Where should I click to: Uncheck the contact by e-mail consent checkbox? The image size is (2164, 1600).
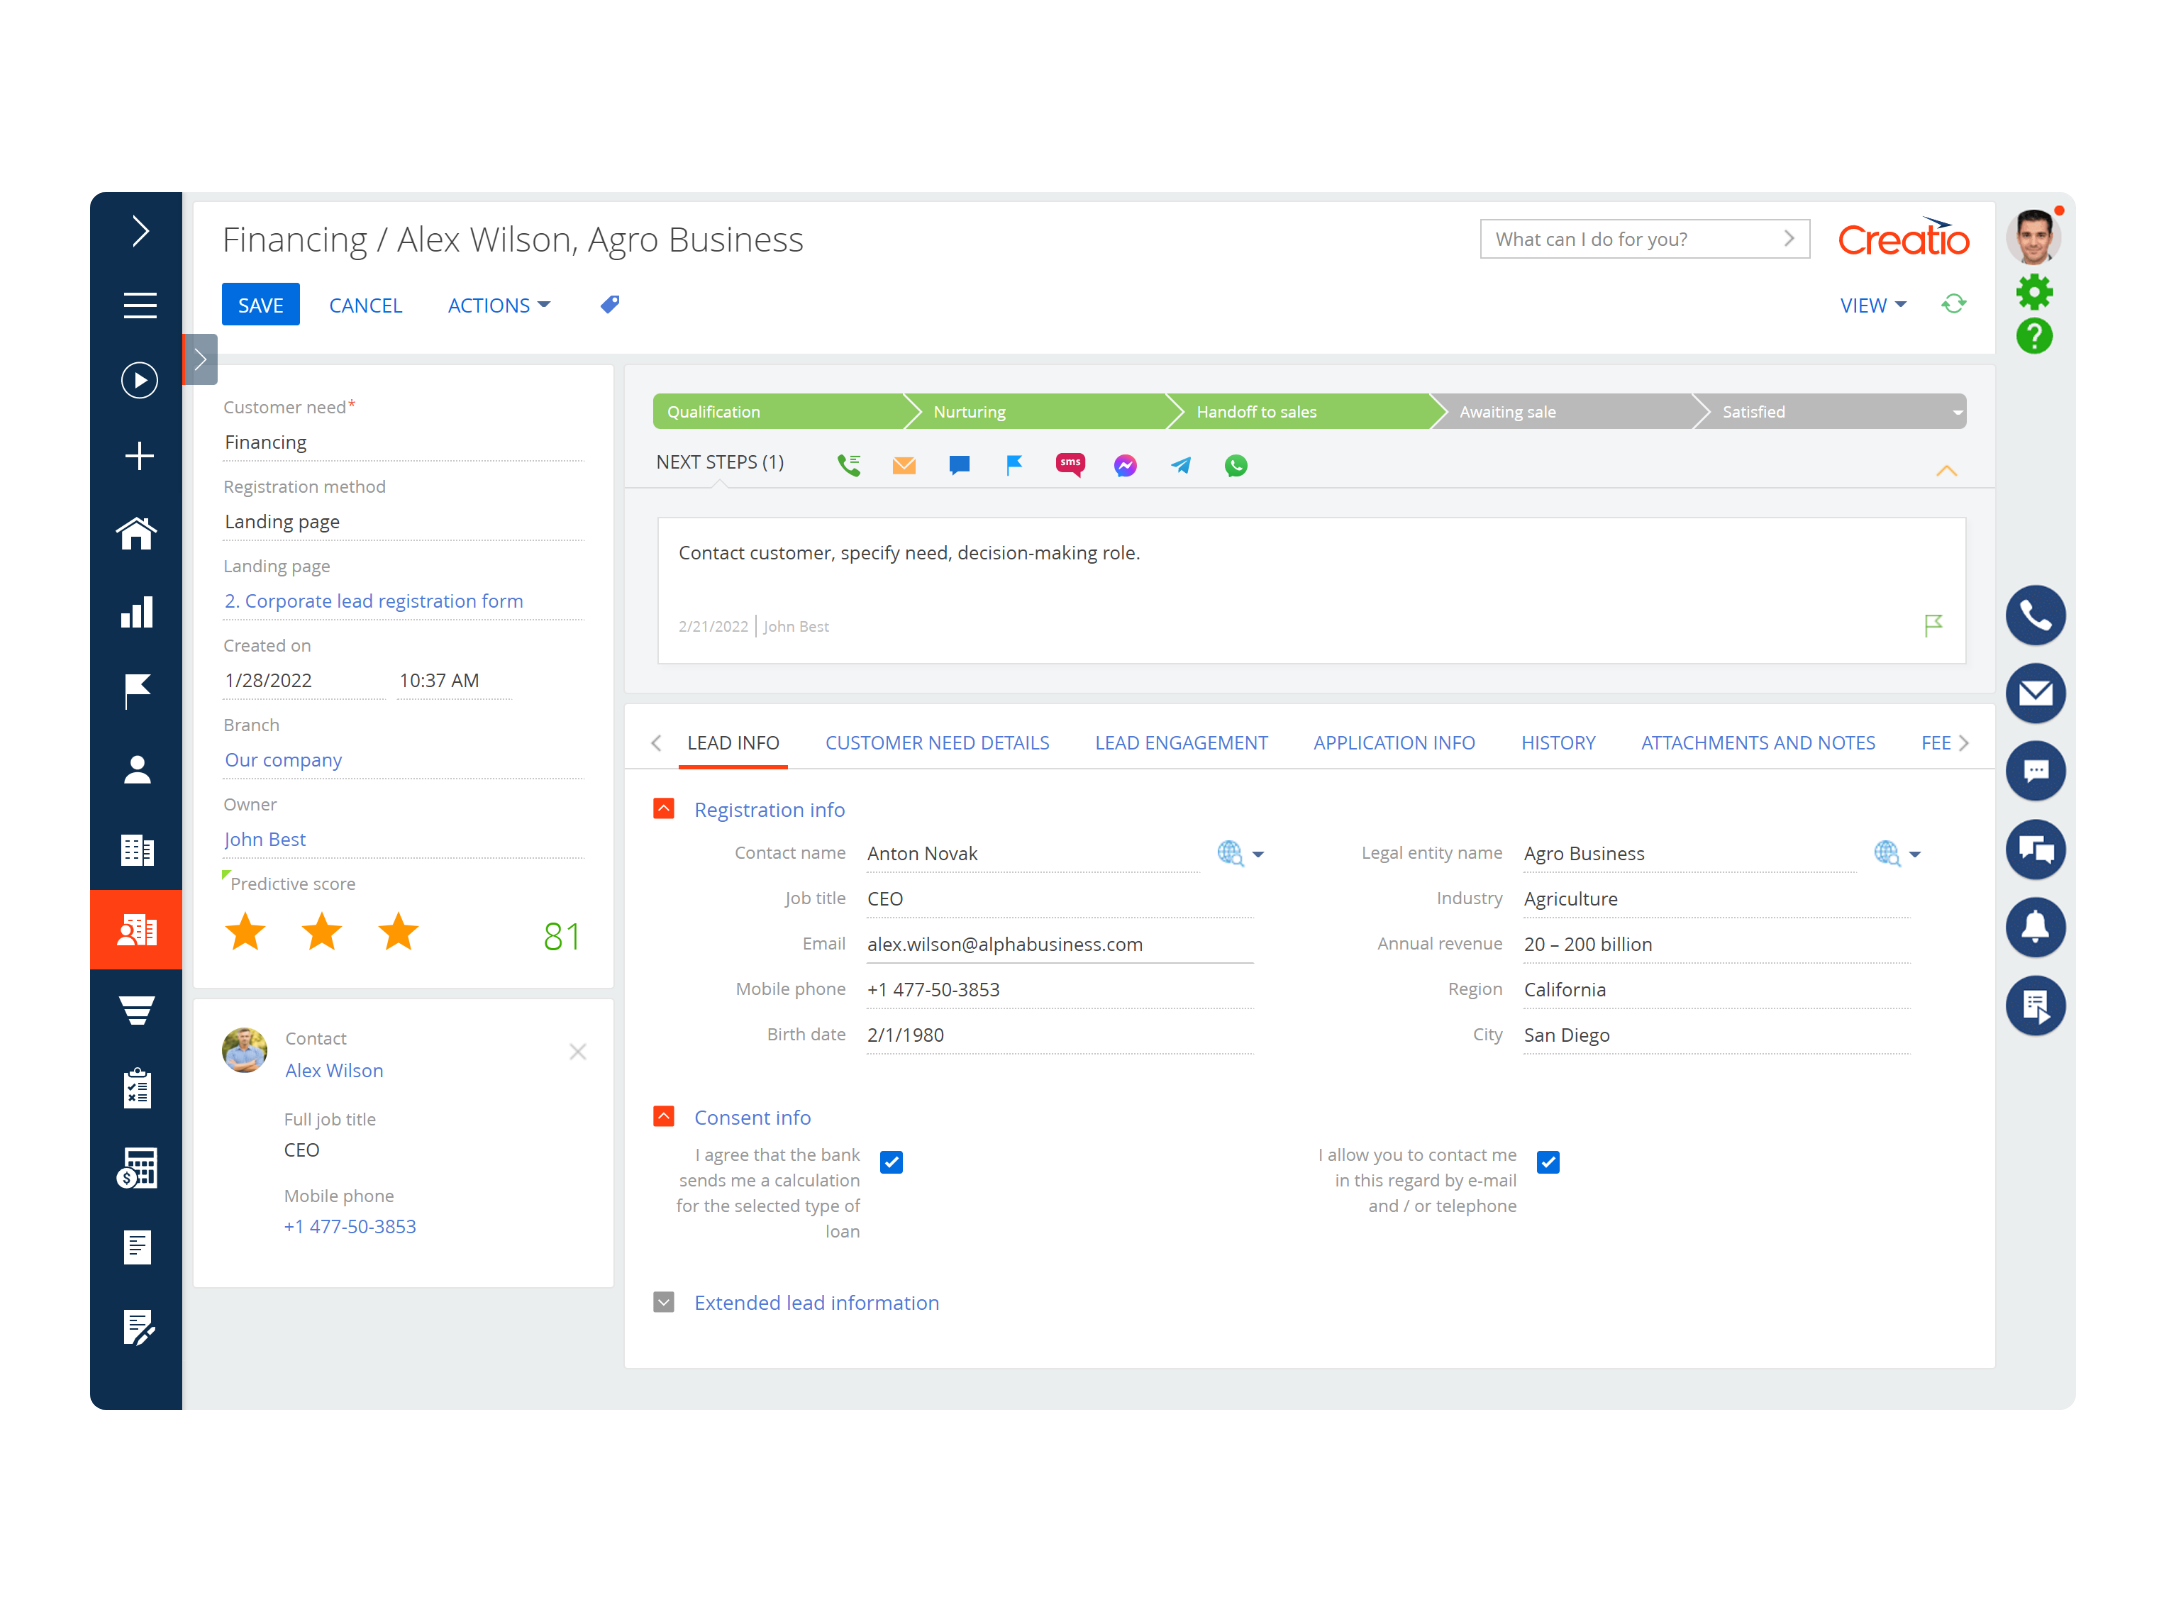(x=1547, y=1162)
